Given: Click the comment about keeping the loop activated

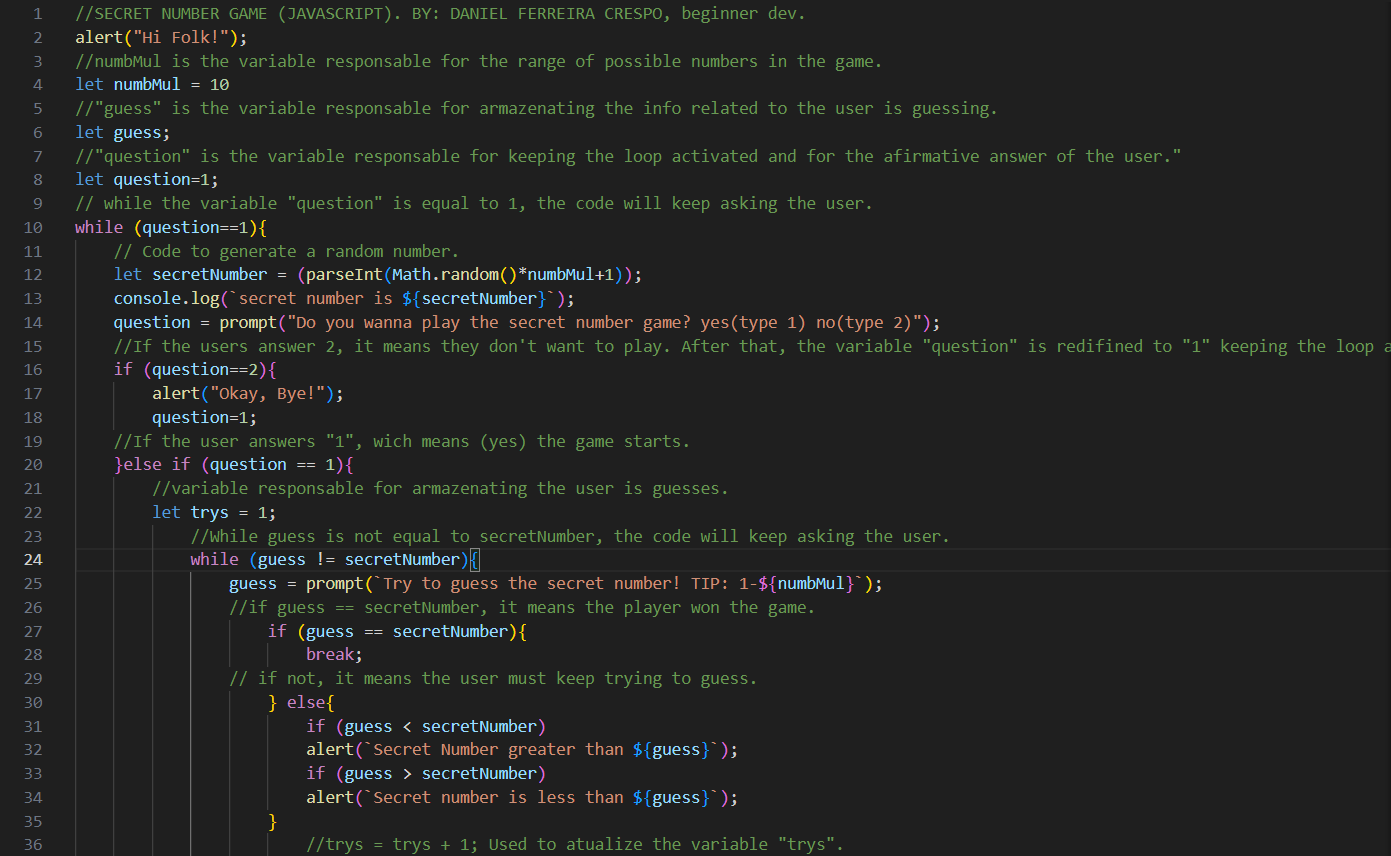Looking at the screenshot, I should point(628,156).
